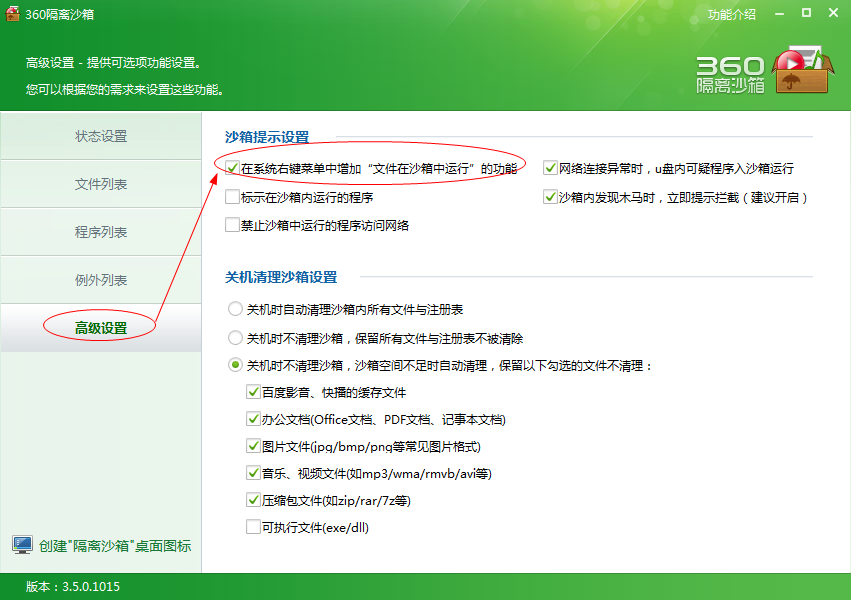The width and height of the screenshot is (851, 600).
Task: Uncheck 百度影音、快播的缓存文件 checkbox
Action: [x=253, y=392]
